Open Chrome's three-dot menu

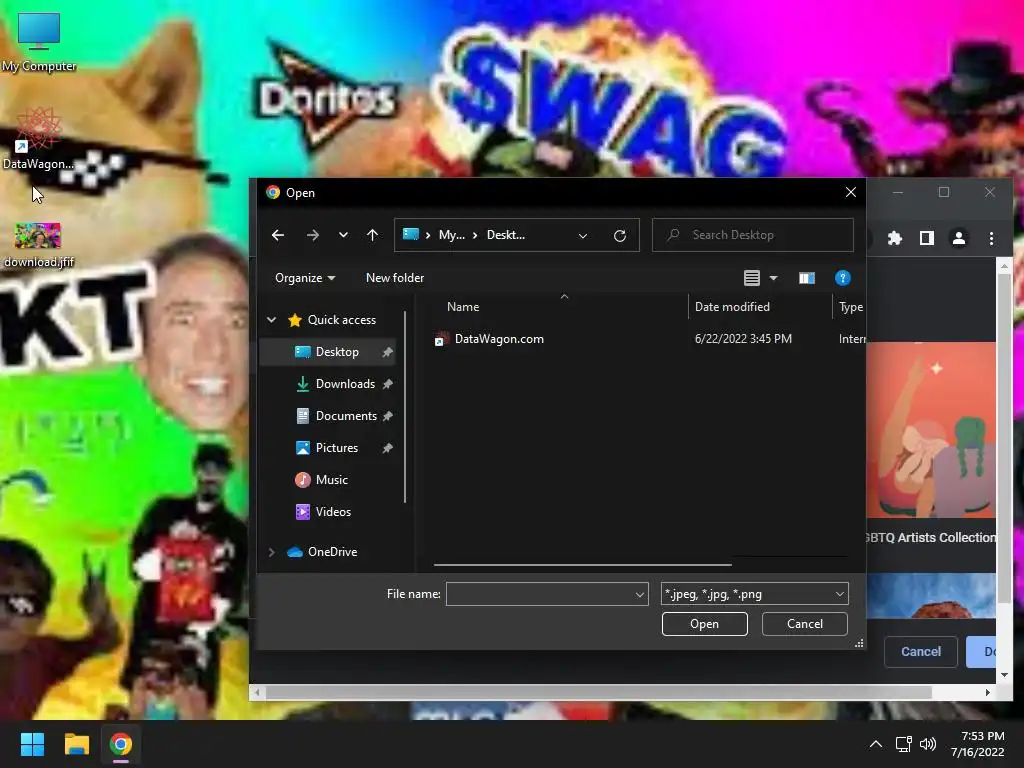tap(991, 238)
